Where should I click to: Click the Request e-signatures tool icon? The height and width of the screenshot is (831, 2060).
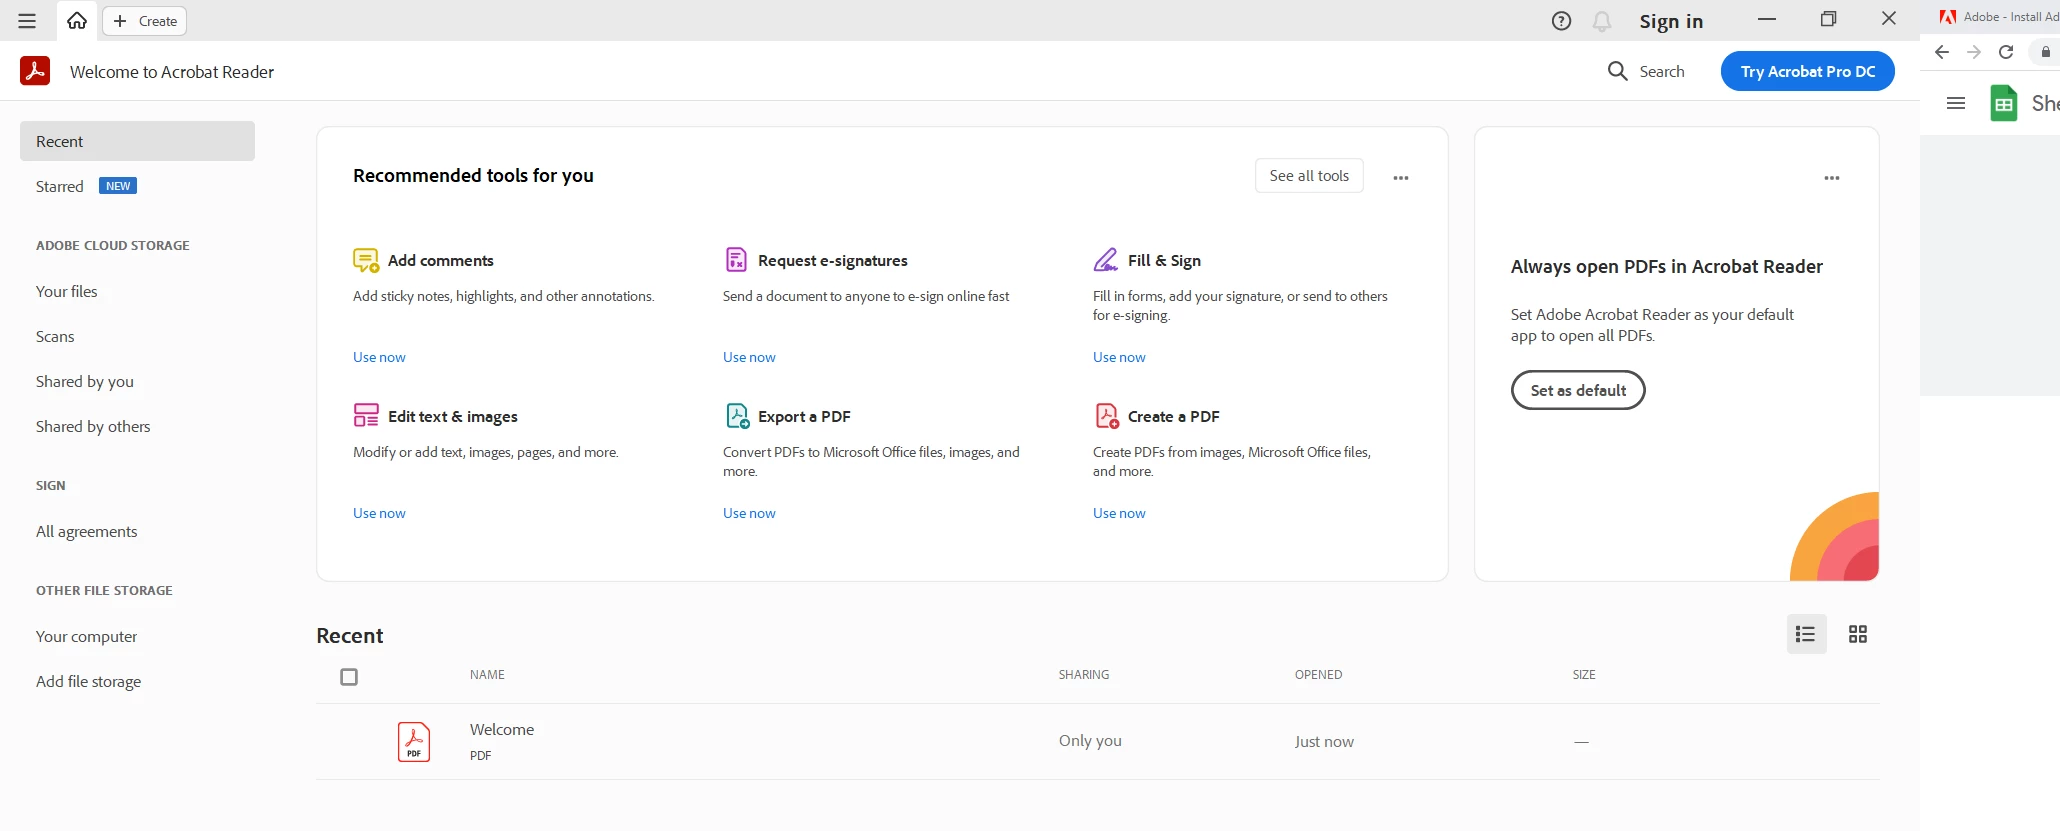tap(736, 260)
